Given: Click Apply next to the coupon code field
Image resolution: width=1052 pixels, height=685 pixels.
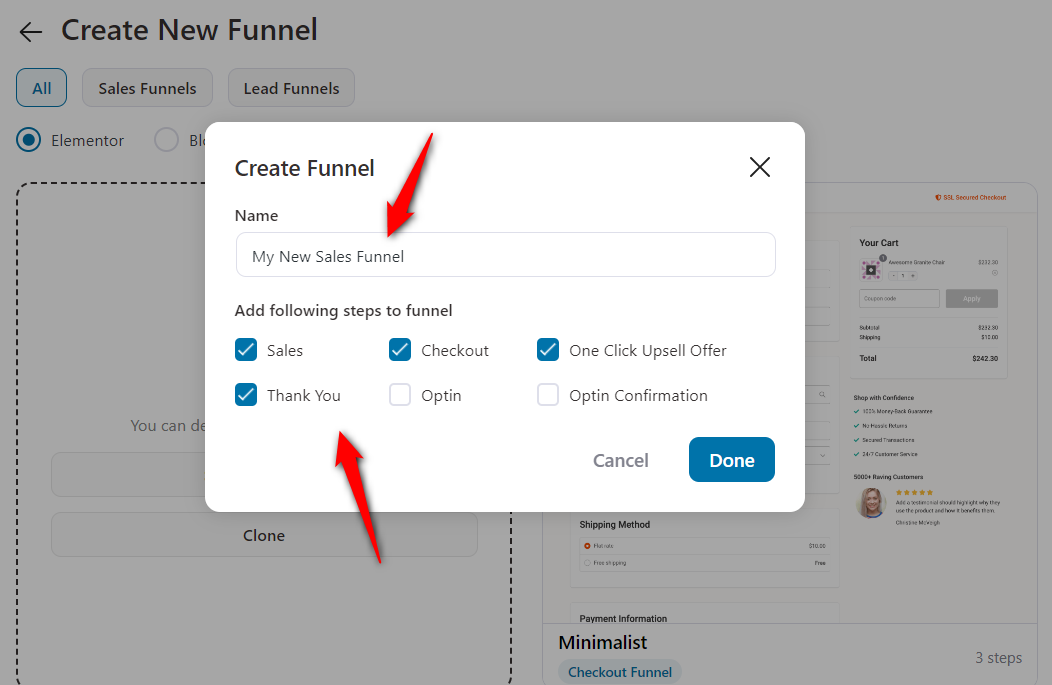Looking at the screenshot, I should pos(971,298).
